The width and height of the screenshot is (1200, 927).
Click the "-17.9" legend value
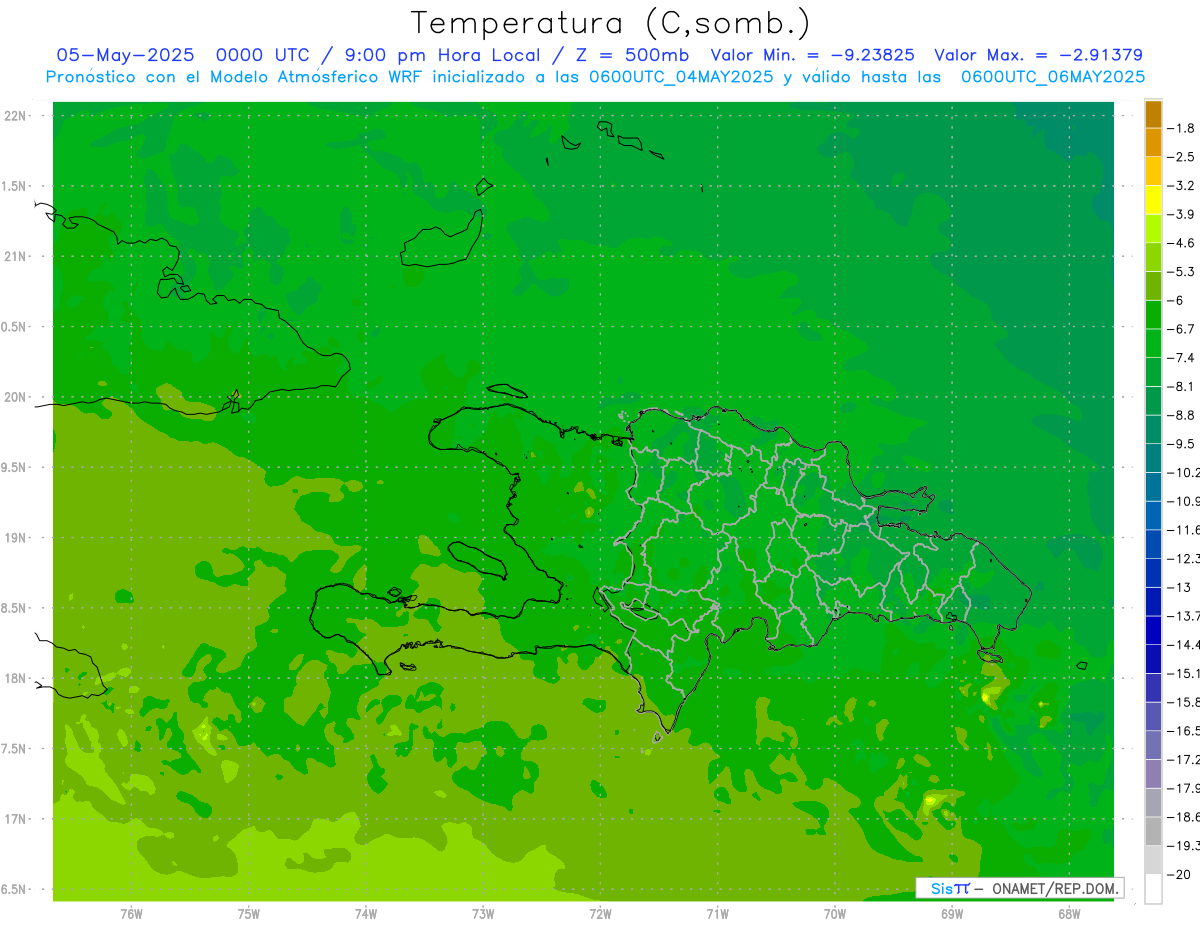tap(1183, 788)
